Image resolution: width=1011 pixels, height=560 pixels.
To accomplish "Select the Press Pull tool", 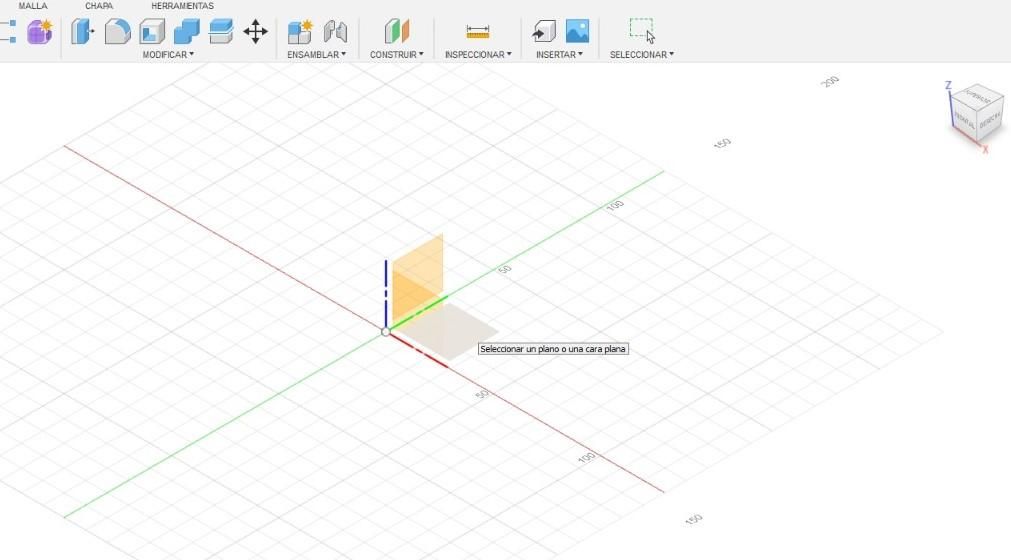I will click(x=82, y=31).
